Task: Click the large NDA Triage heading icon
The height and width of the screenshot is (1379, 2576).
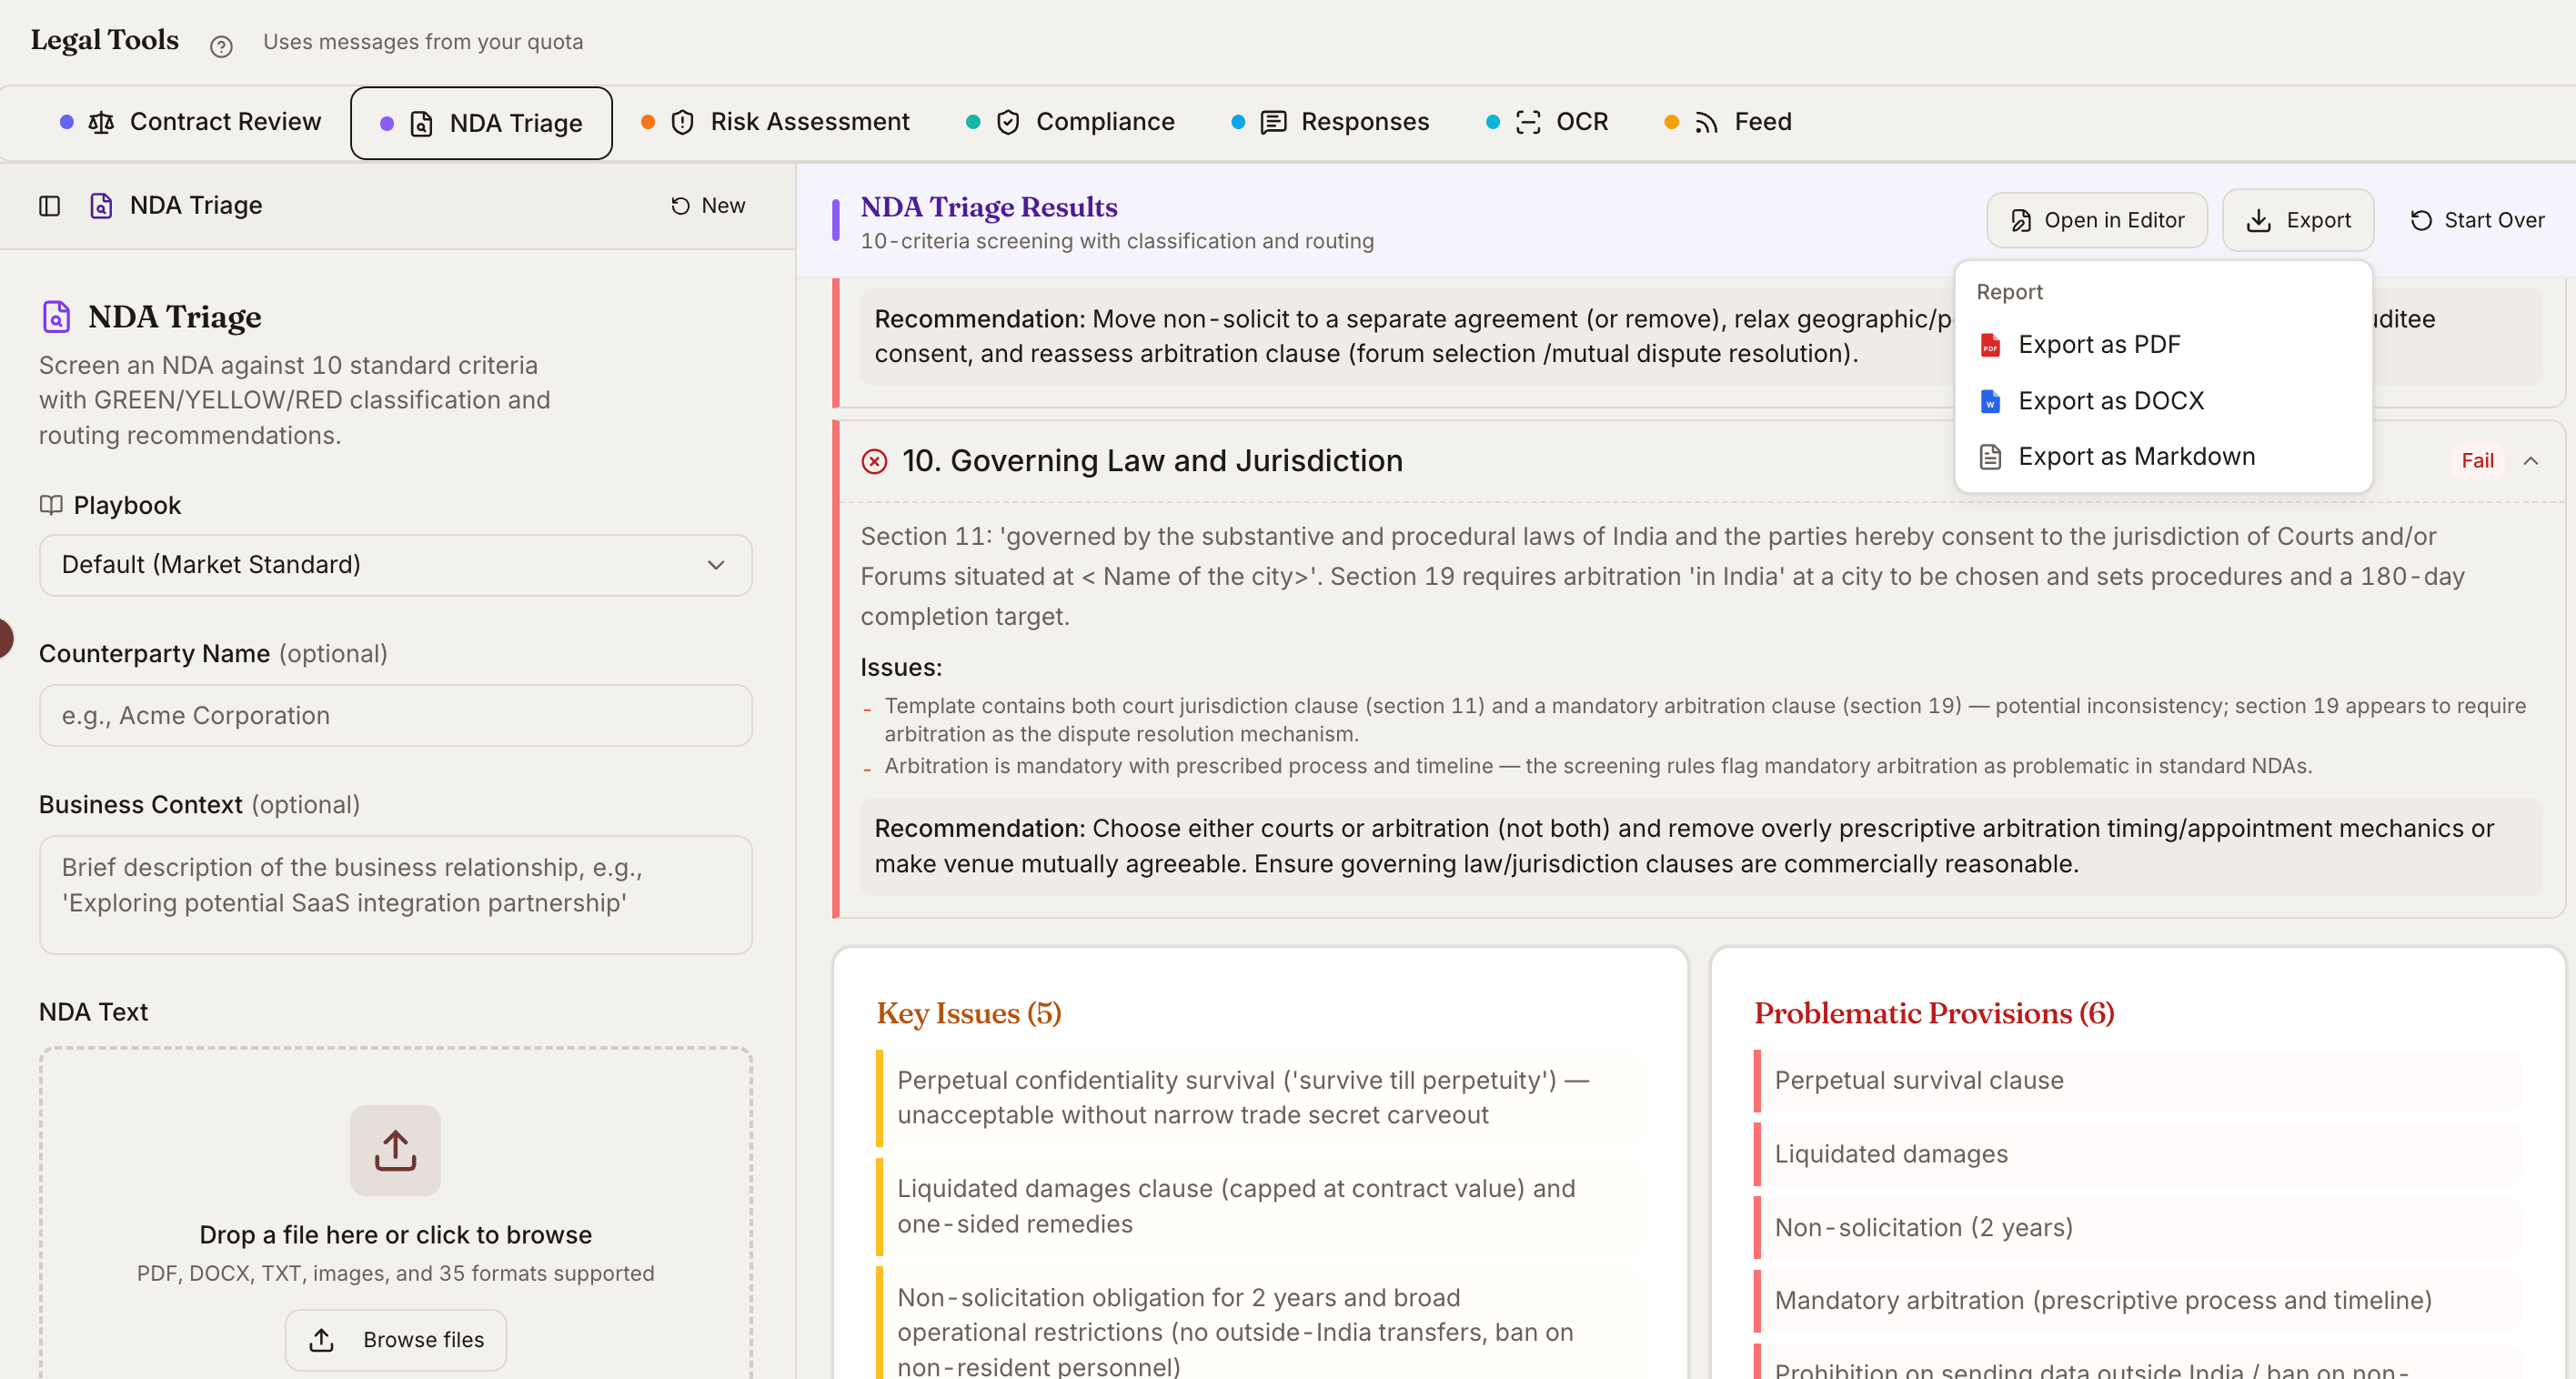Action: click(56, 317)
